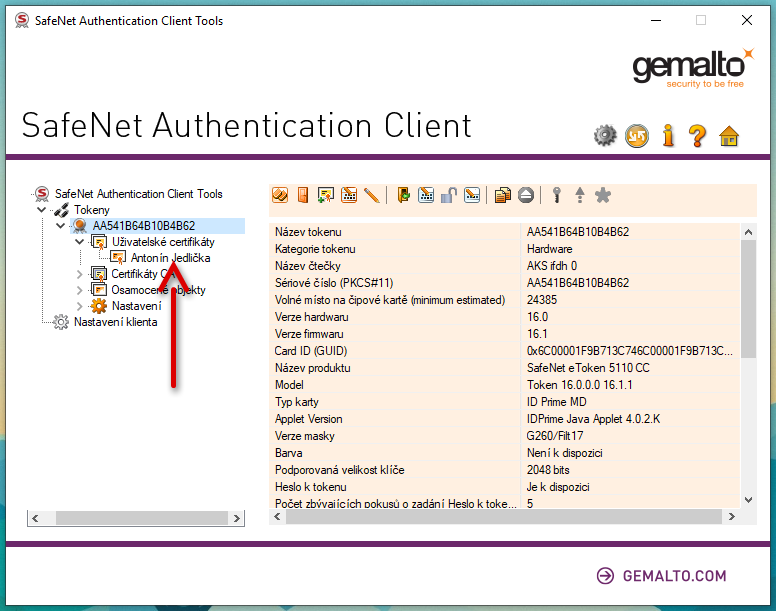The height and width of the screenshot is (611, 776).
Task: Click the pencil Rename Token icon
Action: point(372,195)
